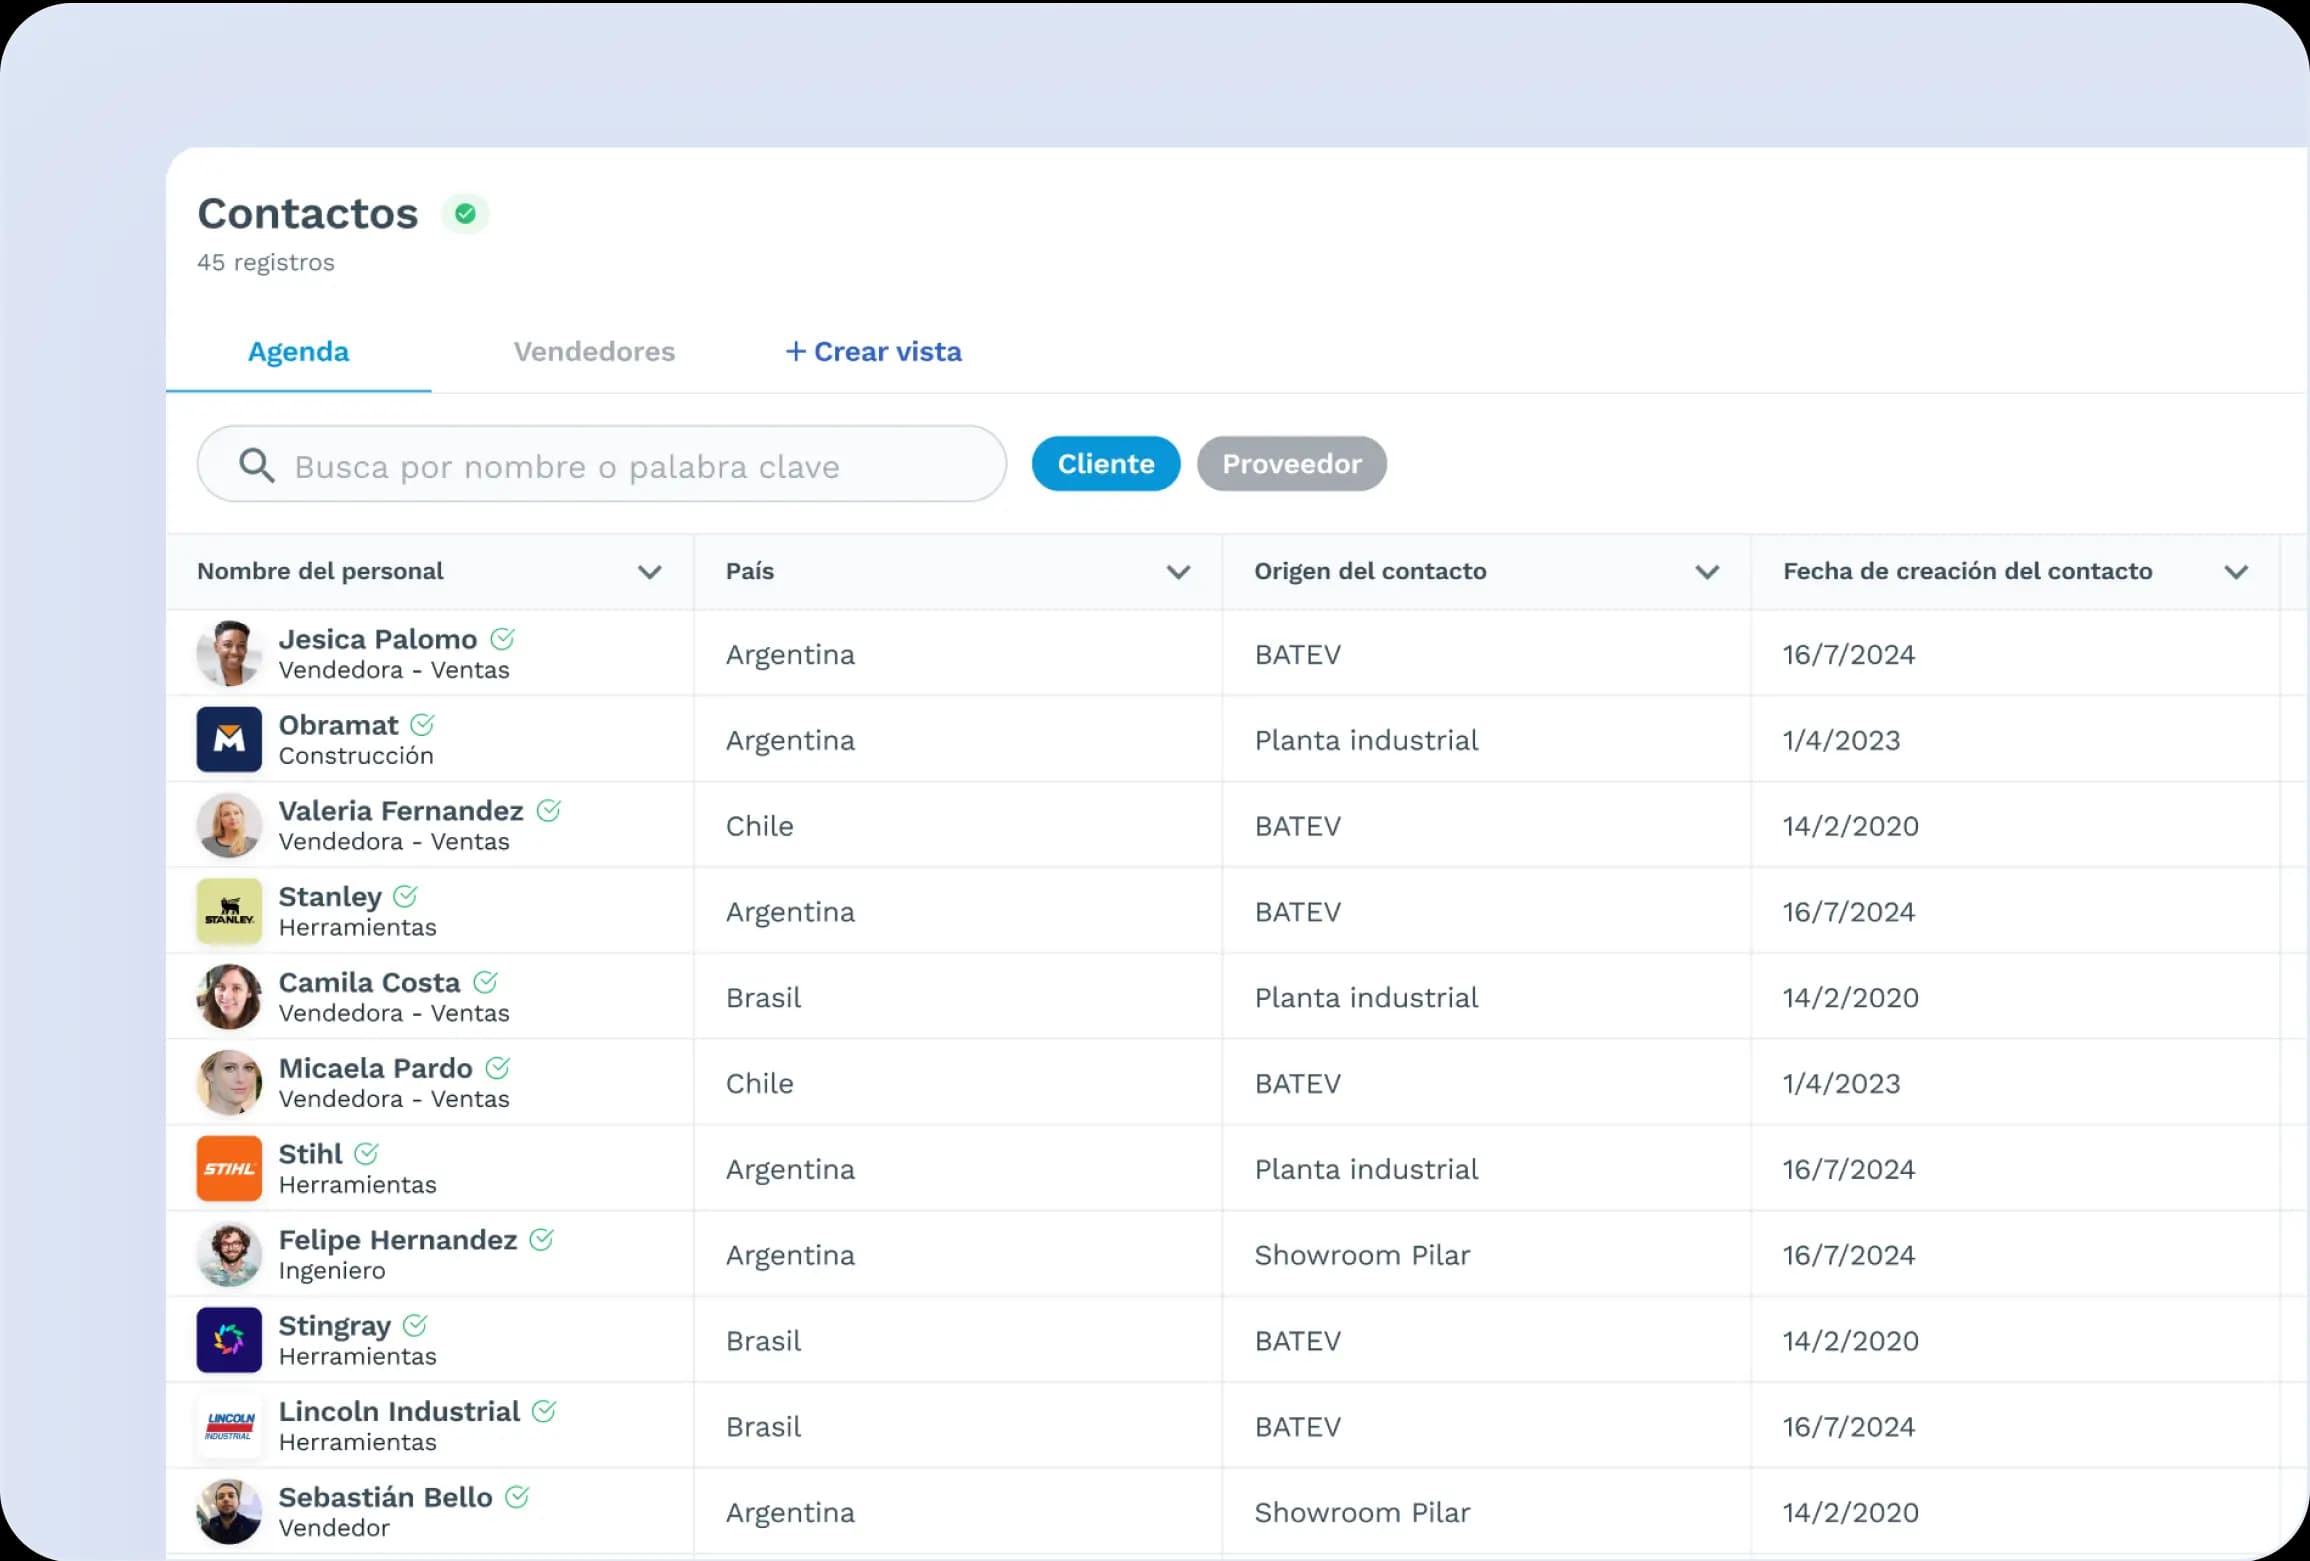2310x1561 pixels.
Task: Expand the Nombre del personal column dropdown
Action: (650, 572)
